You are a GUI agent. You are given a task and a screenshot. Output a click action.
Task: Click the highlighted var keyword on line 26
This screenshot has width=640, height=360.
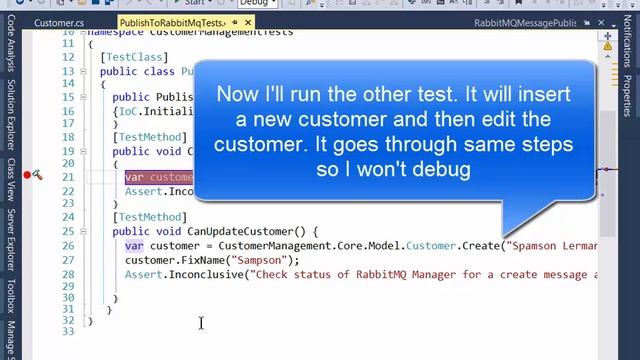tap(134, 246)
